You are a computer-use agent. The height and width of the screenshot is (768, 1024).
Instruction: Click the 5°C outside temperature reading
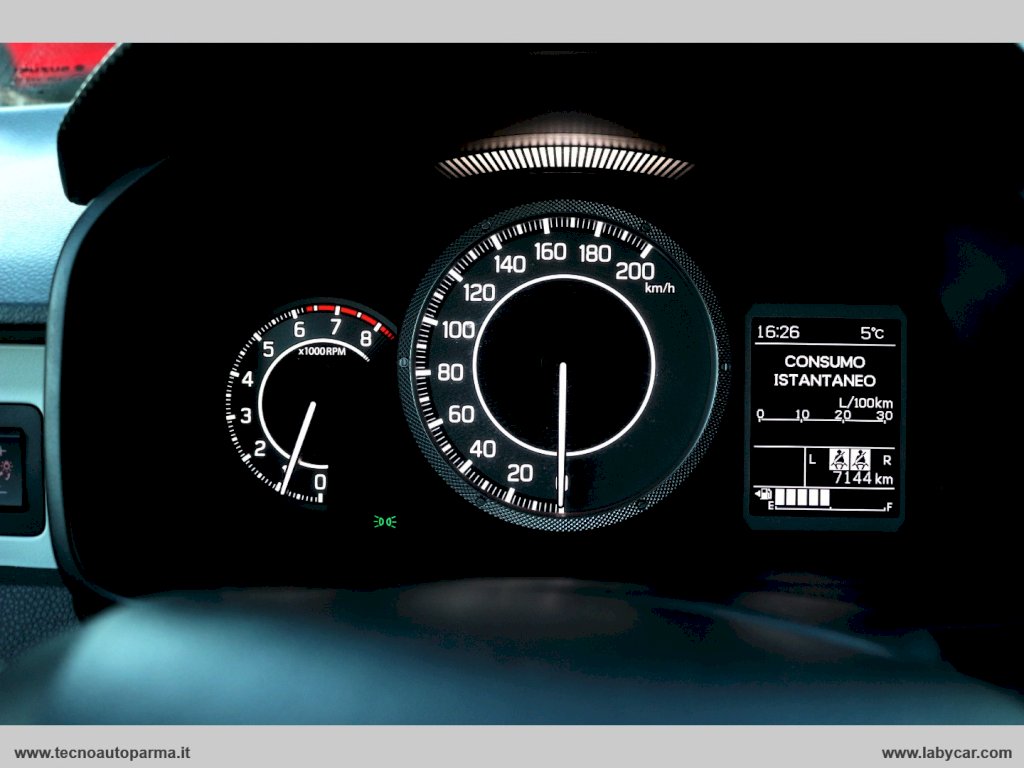(871, 332)
